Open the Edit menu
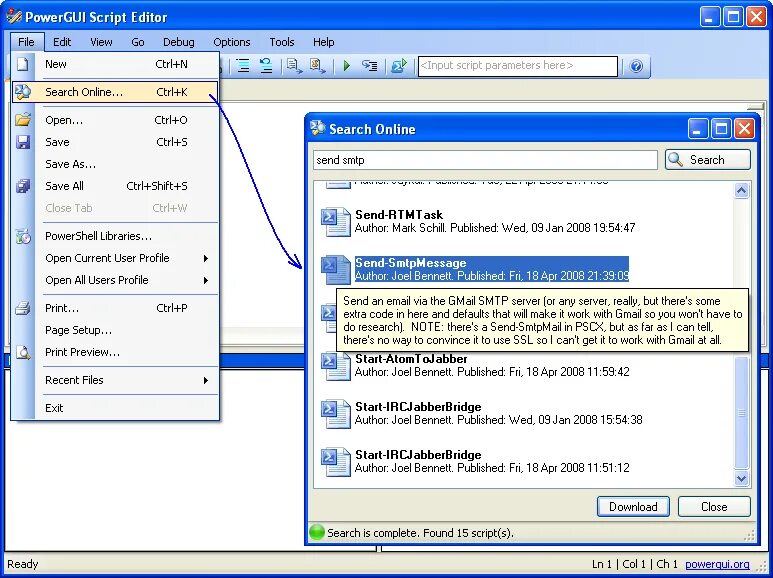The height and width of the screenshot is (578, 773). (62, 42)
